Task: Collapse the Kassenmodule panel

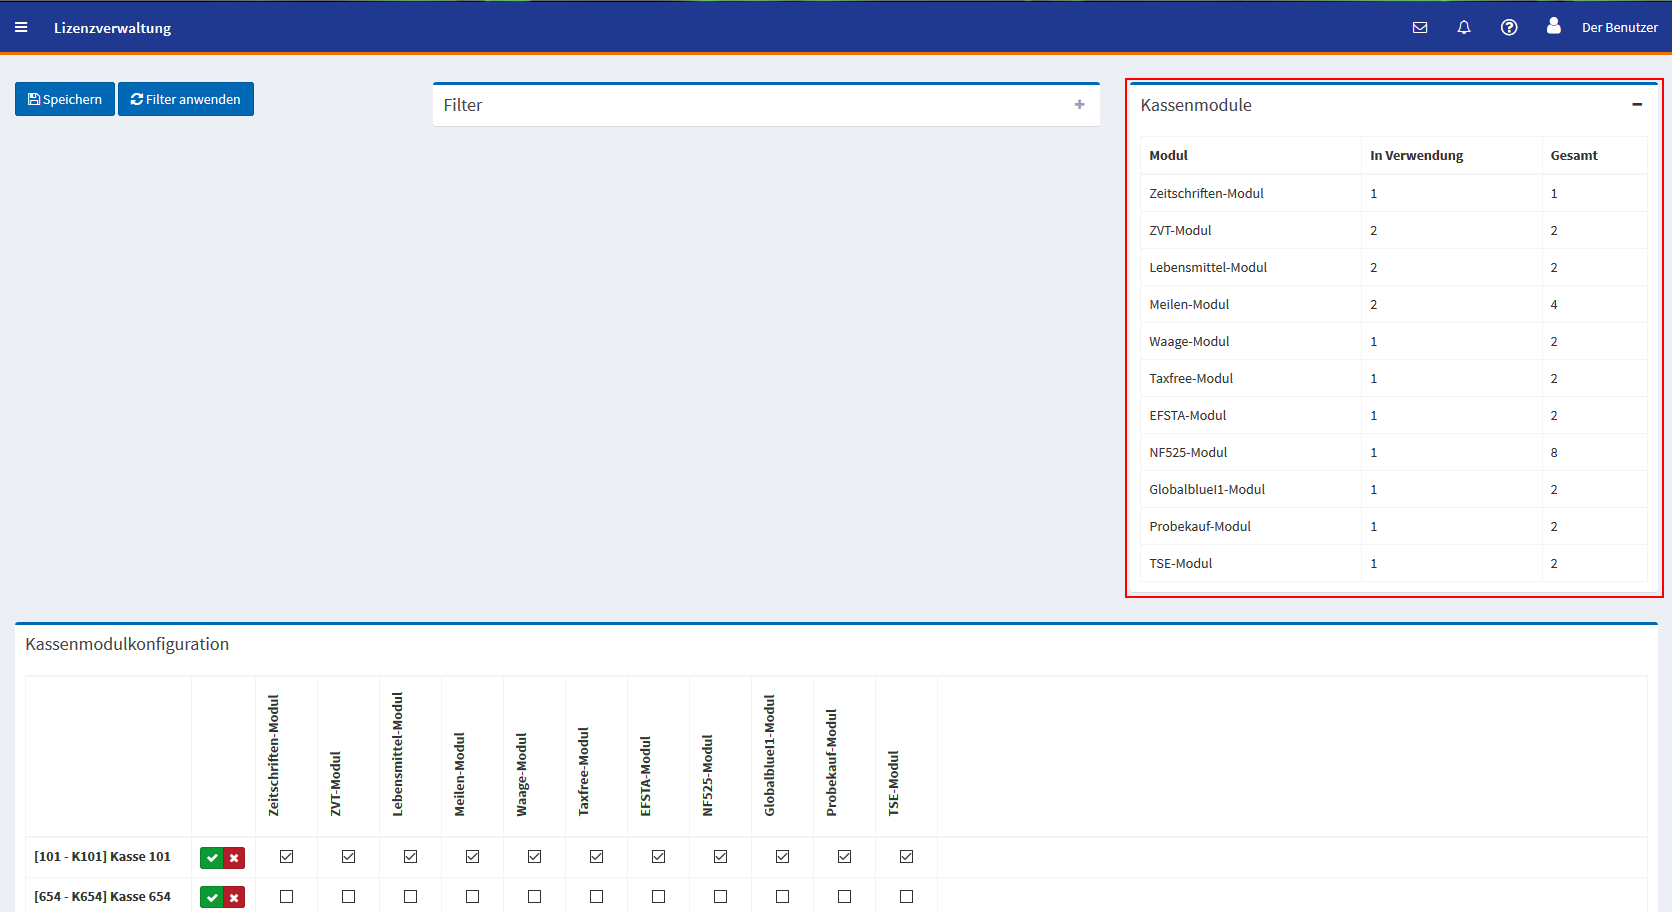Action: coord(1637,105)
